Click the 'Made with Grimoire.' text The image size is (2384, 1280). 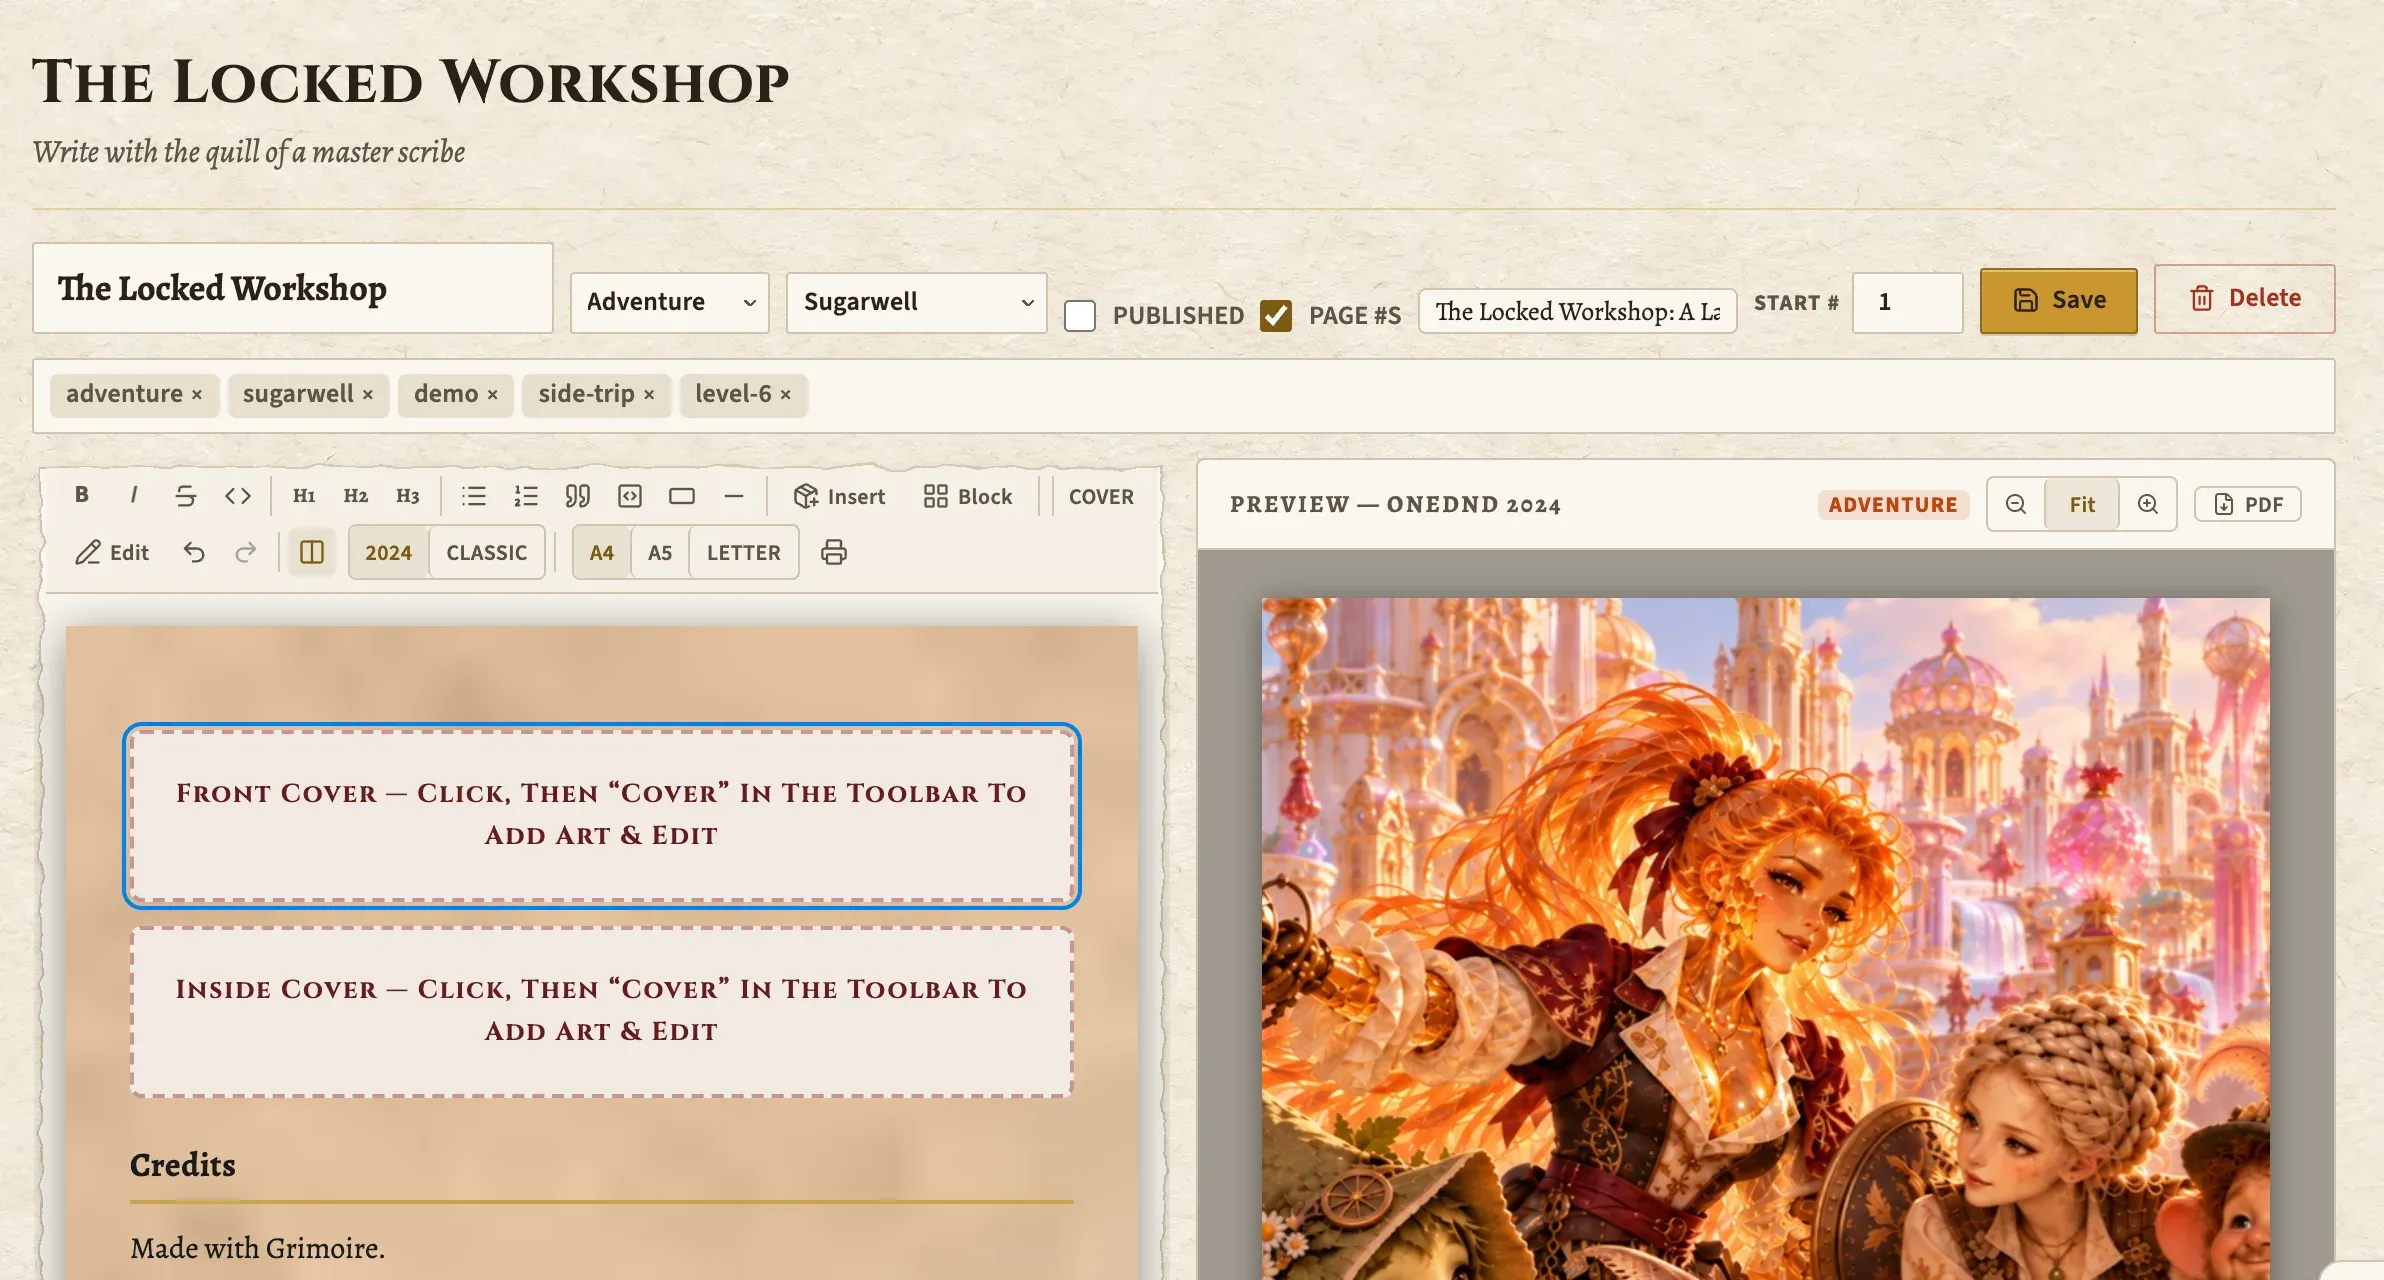pyautogui.click(x=258, y=1248)
